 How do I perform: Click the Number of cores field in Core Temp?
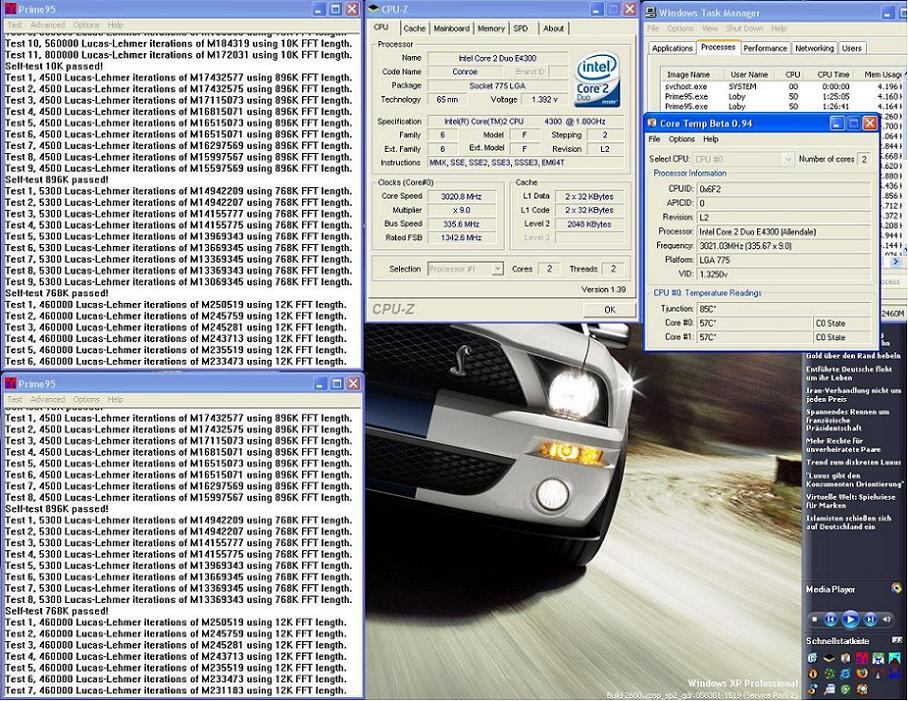(863, 159)
